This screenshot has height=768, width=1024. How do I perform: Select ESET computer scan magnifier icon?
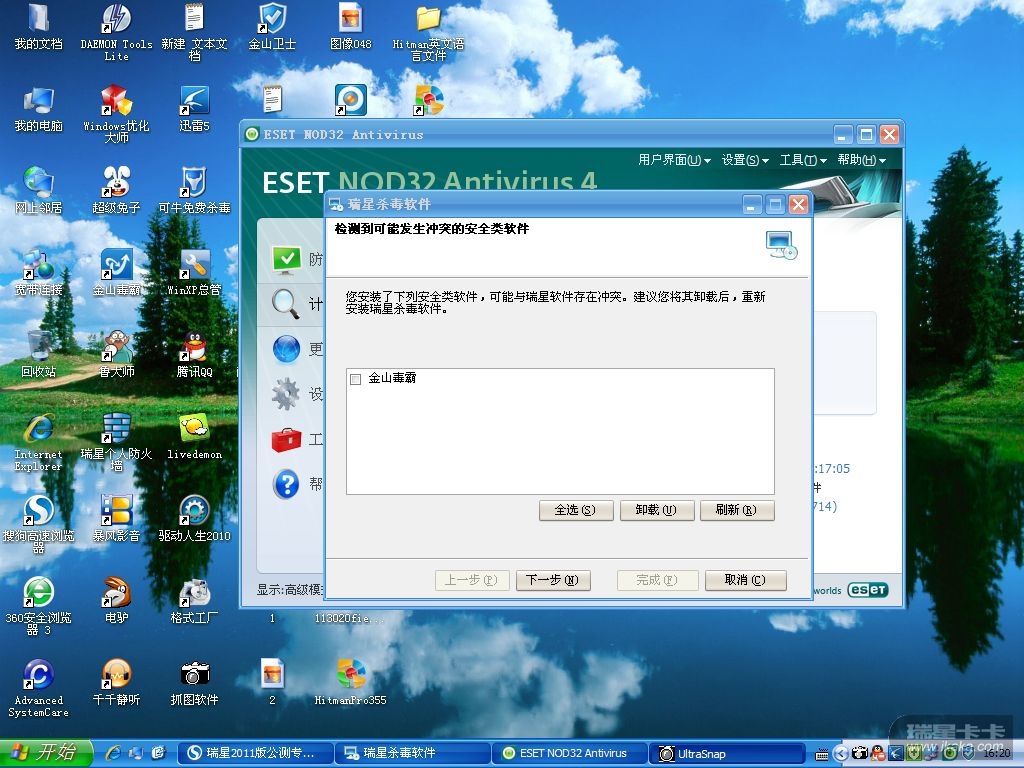[286, 304]
